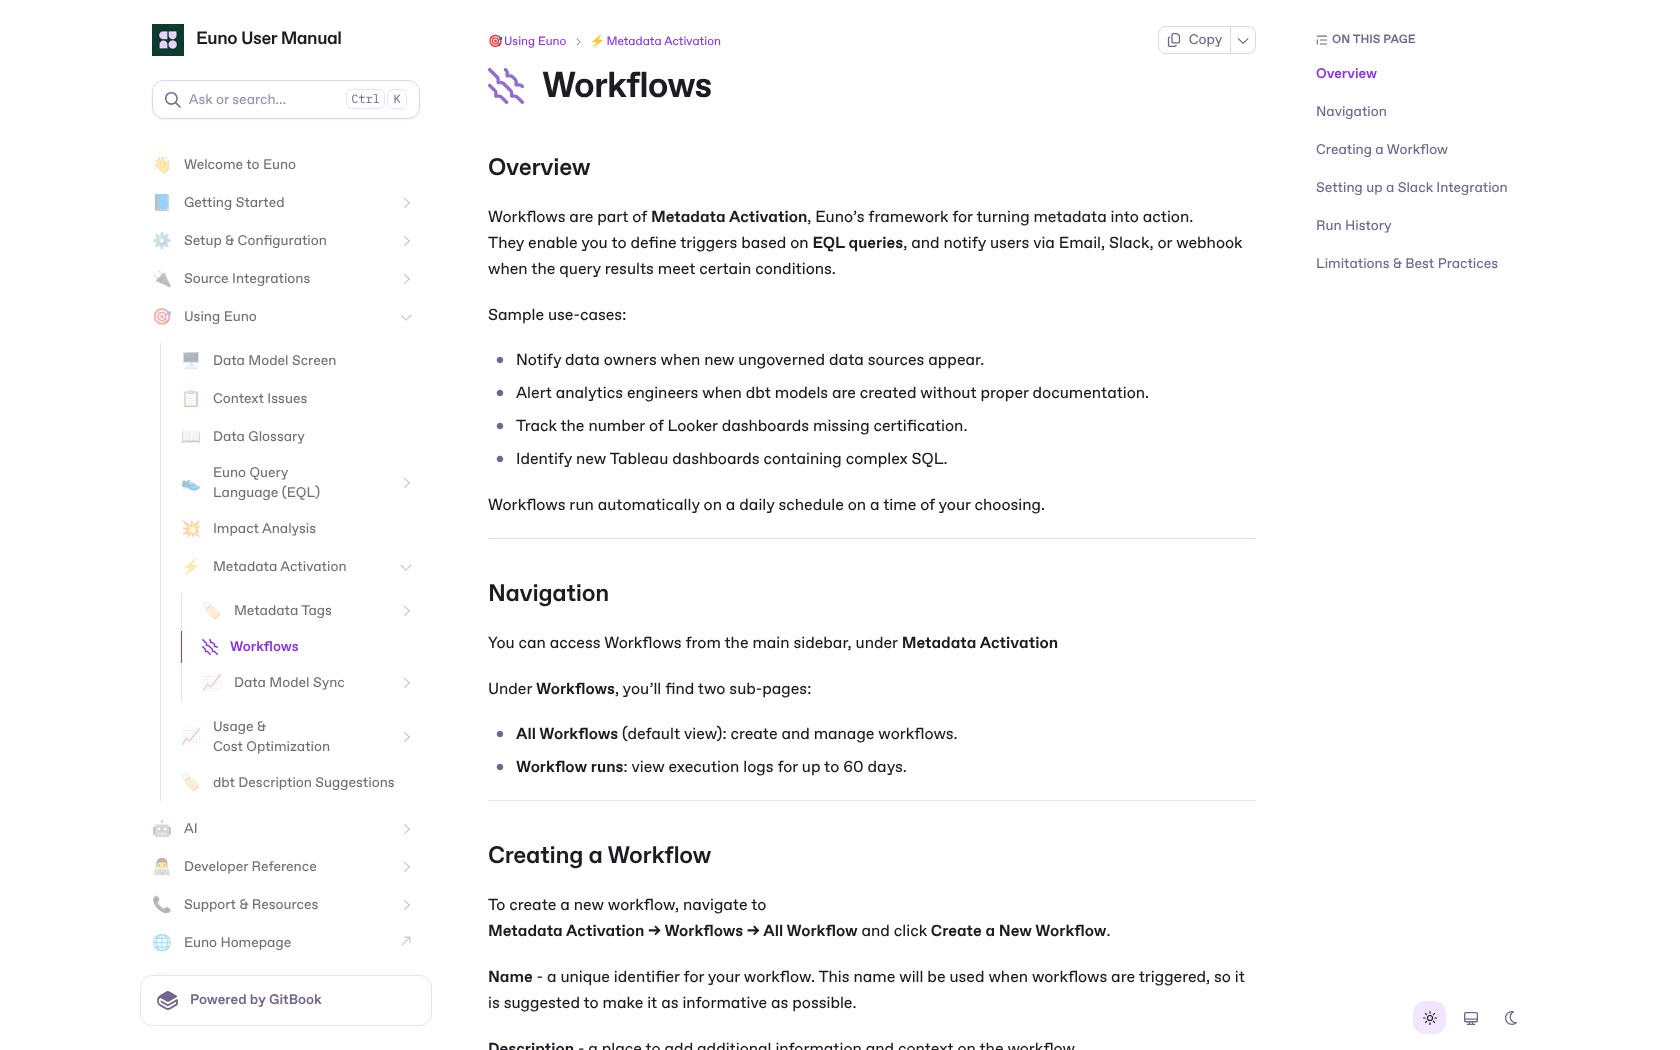
Task: Click the tag icon beside dbt Description Suggestions
Action: (x=191, y=783)
